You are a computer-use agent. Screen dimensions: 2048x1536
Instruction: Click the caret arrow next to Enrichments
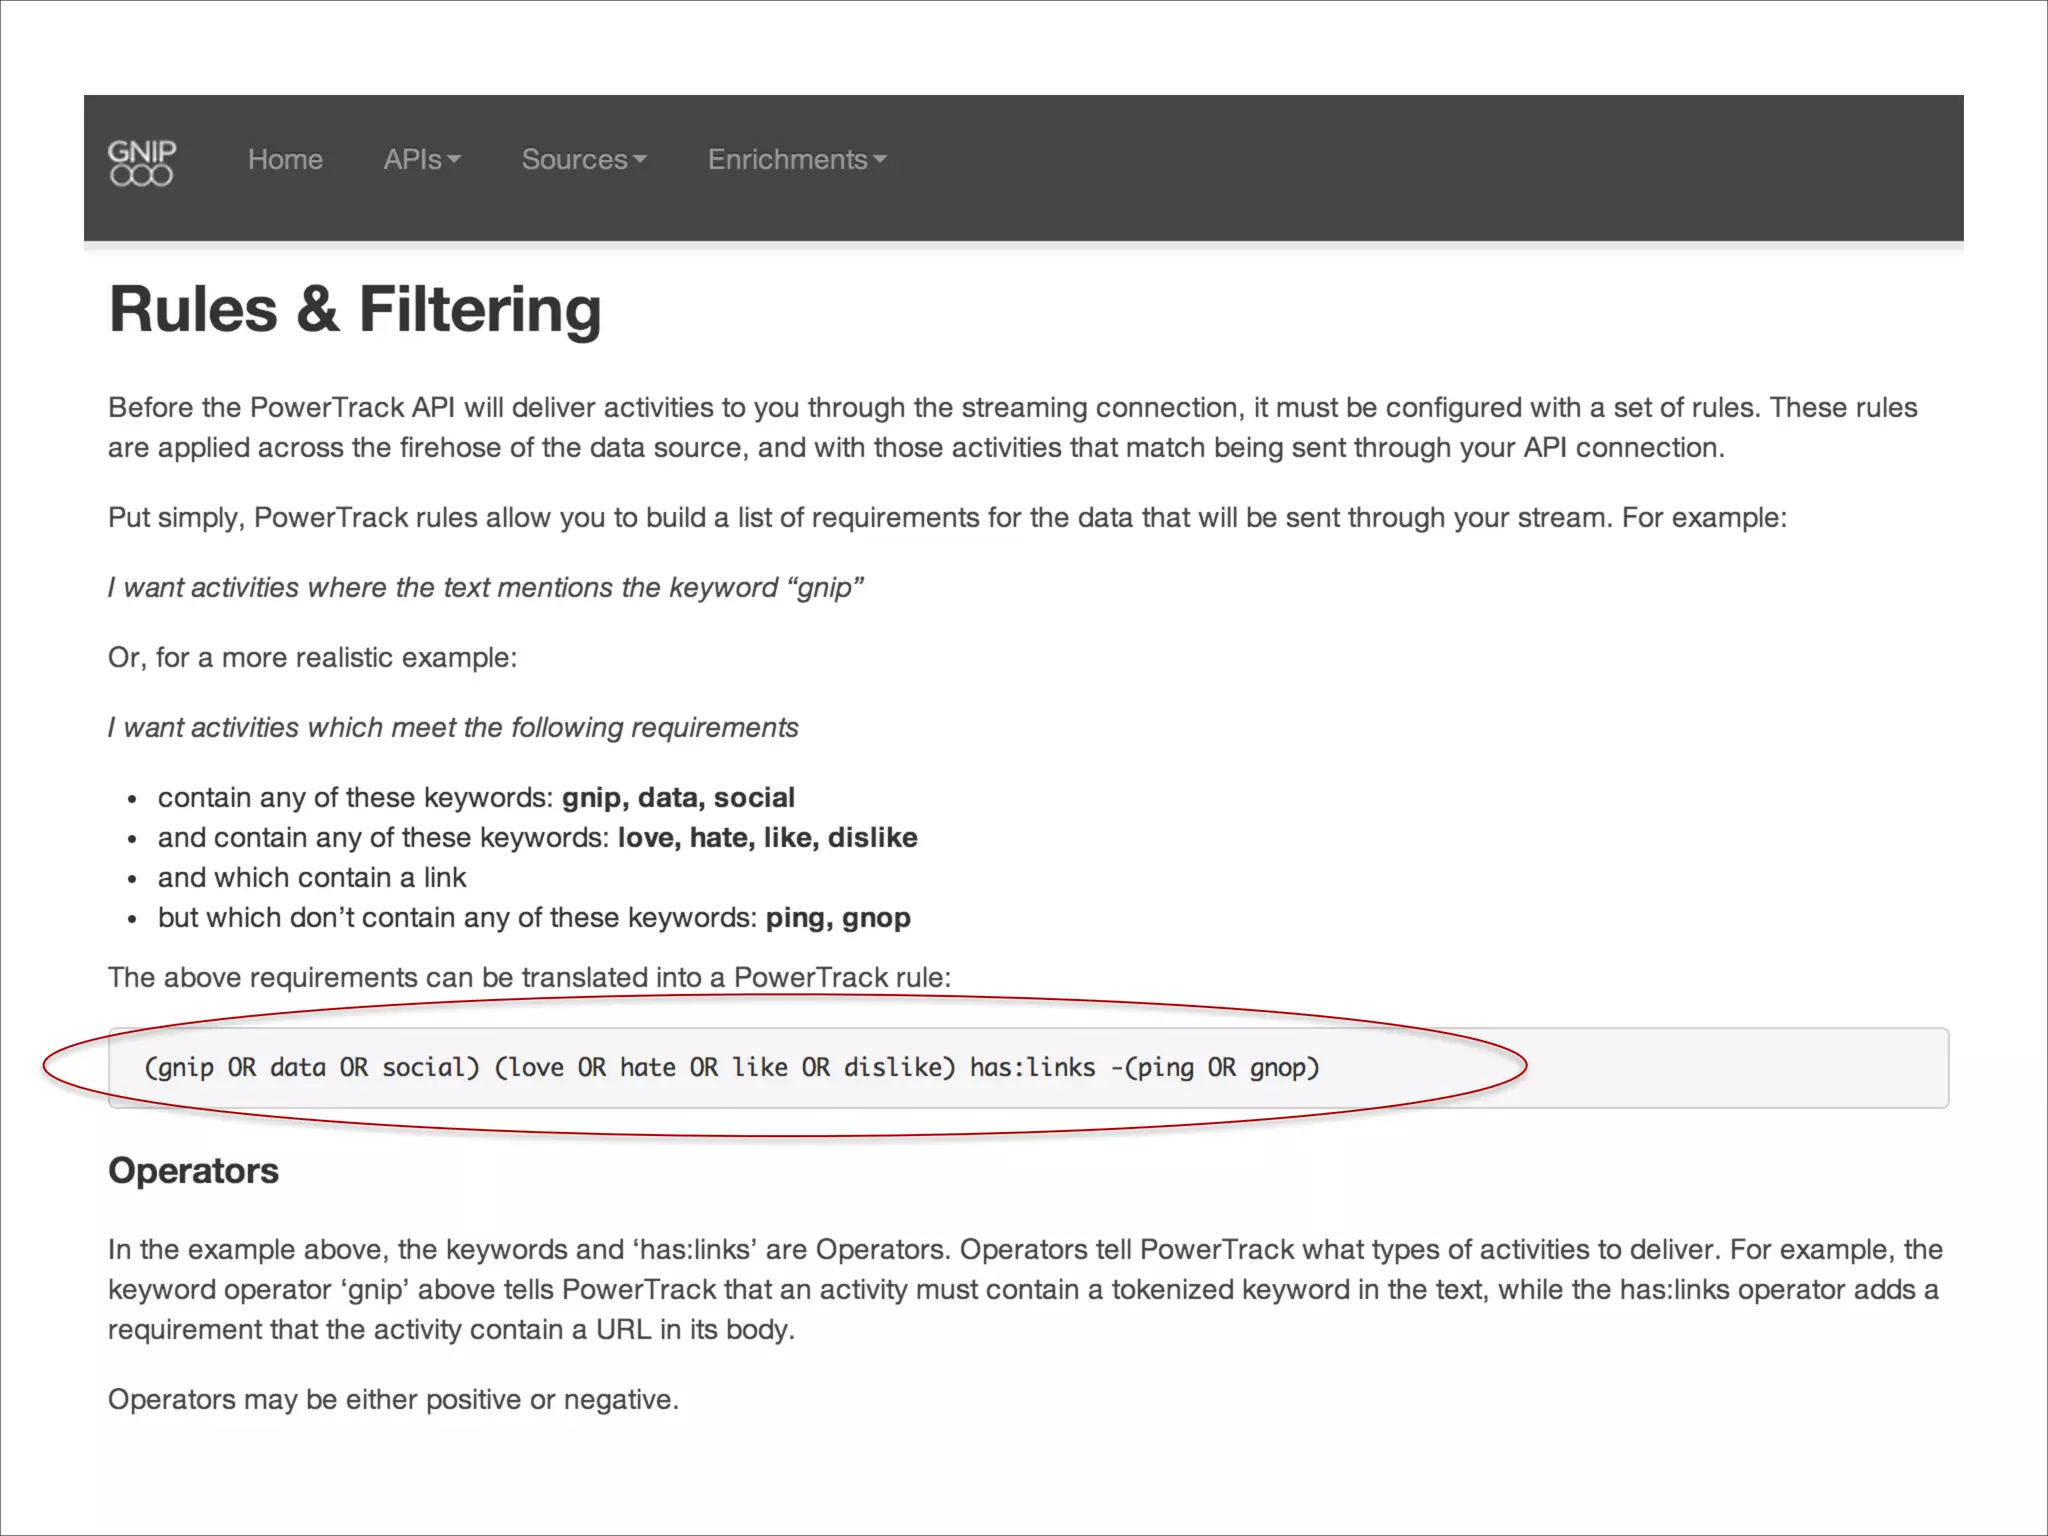tap(880, 160)
